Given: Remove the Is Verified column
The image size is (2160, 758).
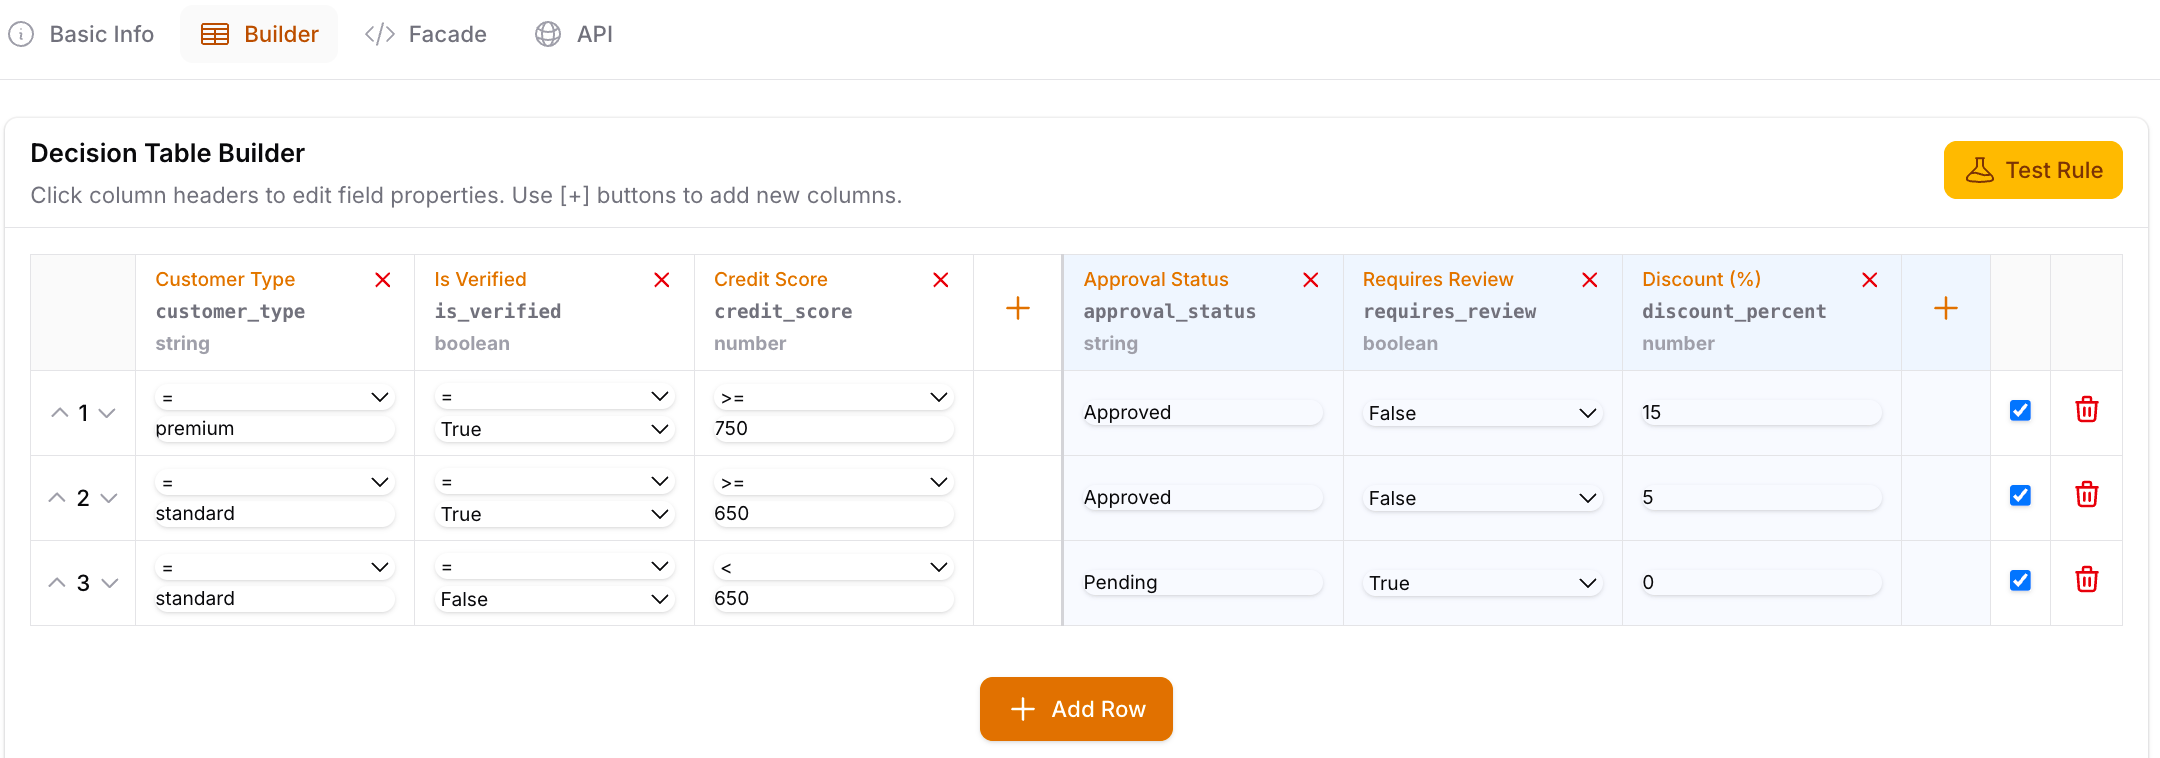Looking at the screenshot, I should pos(661,280).
